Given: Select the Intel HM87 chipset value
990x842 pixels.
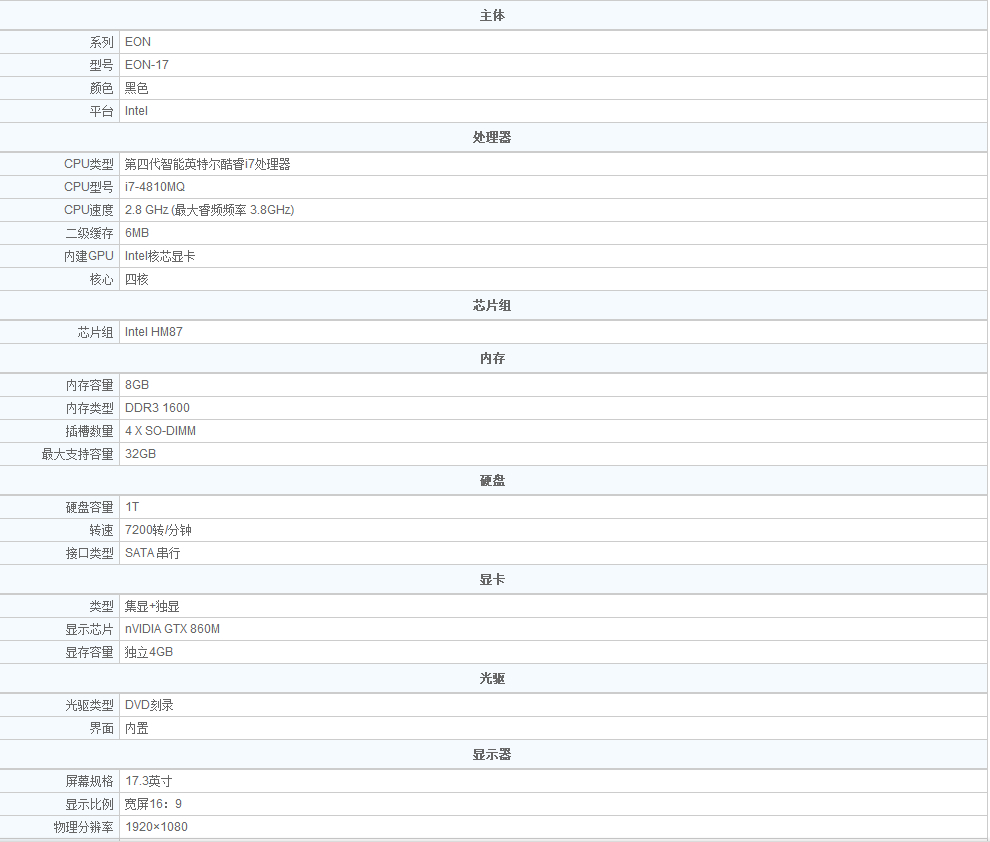Looking at the screenshot, I should click(153, 332).
